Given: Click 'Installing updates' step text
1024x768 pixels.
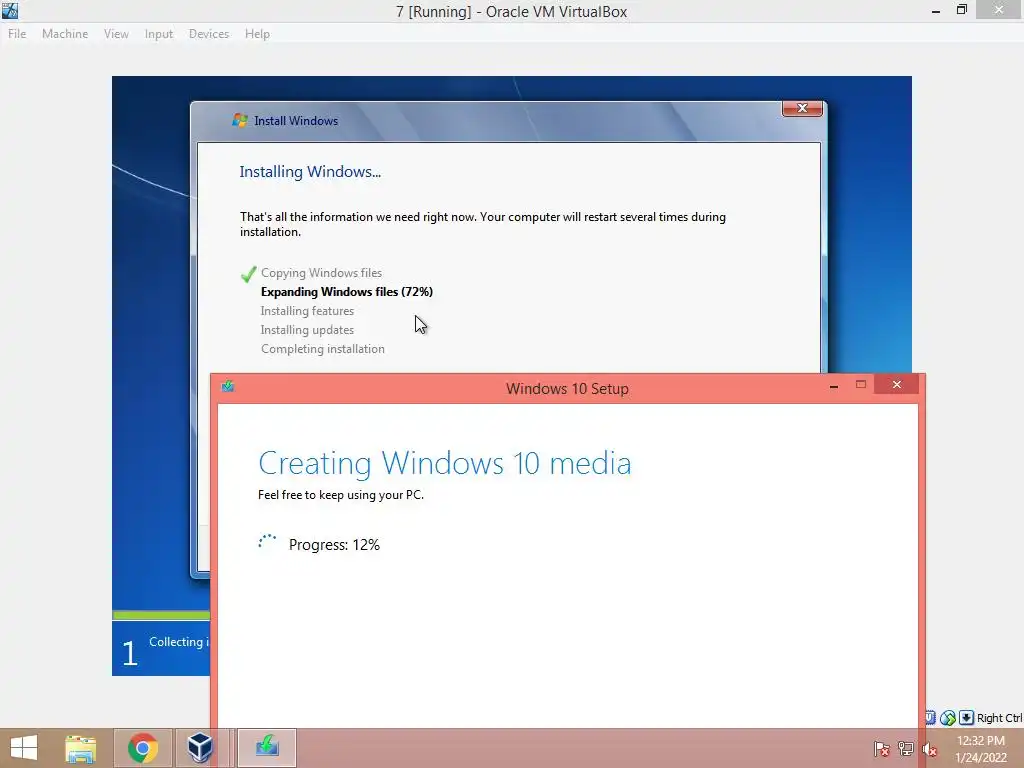Looking at the screenshot, I should (x=307, y=330).
